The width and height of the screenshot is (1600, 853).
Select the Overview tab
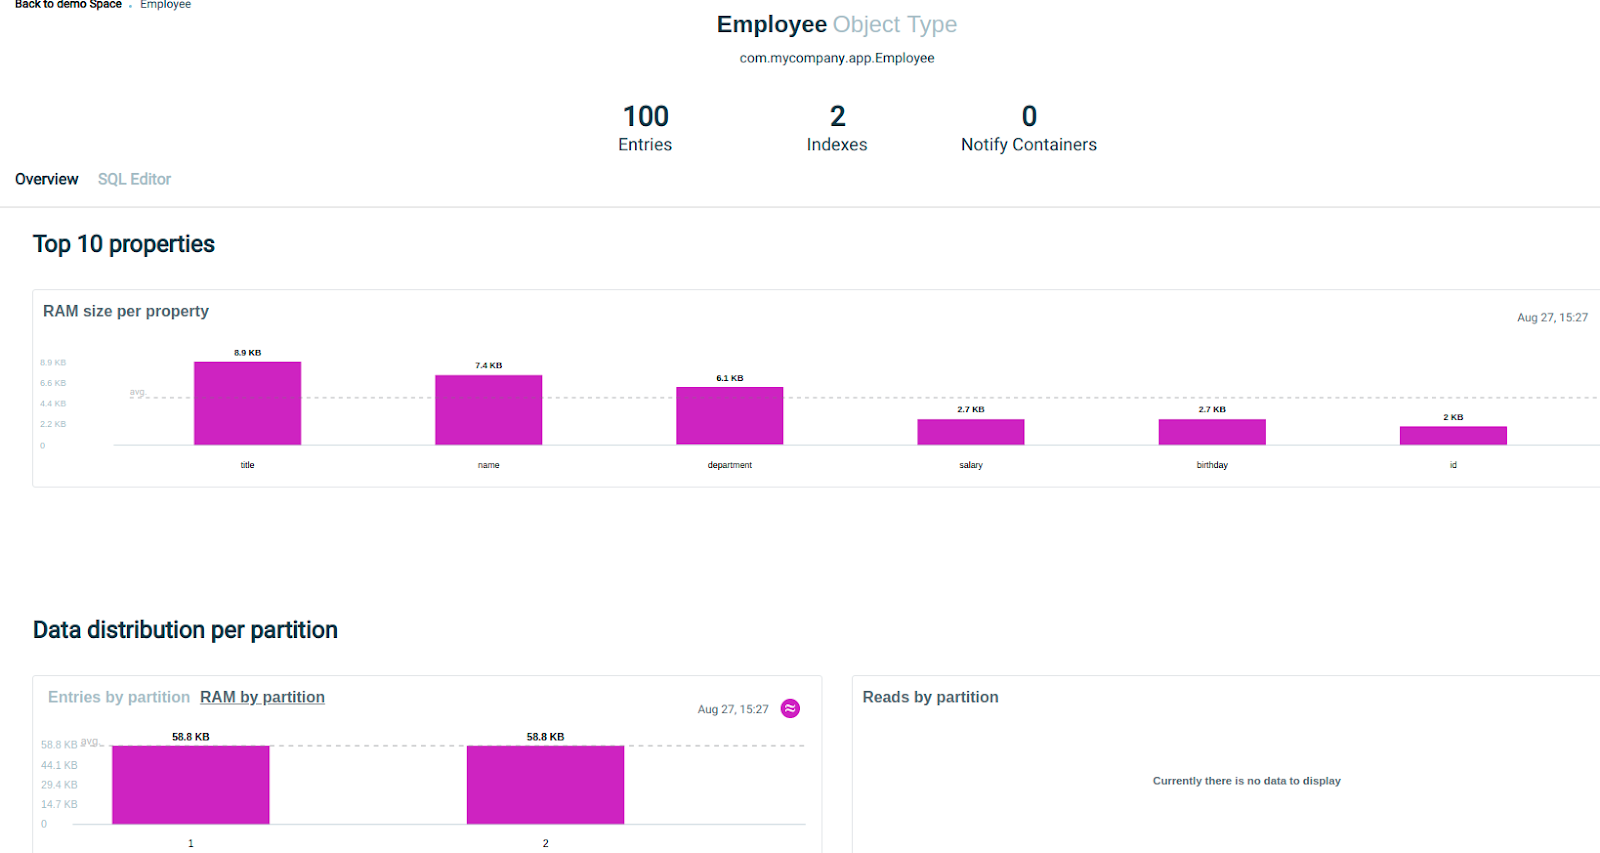pyautogui.click(x=46, y=179)
